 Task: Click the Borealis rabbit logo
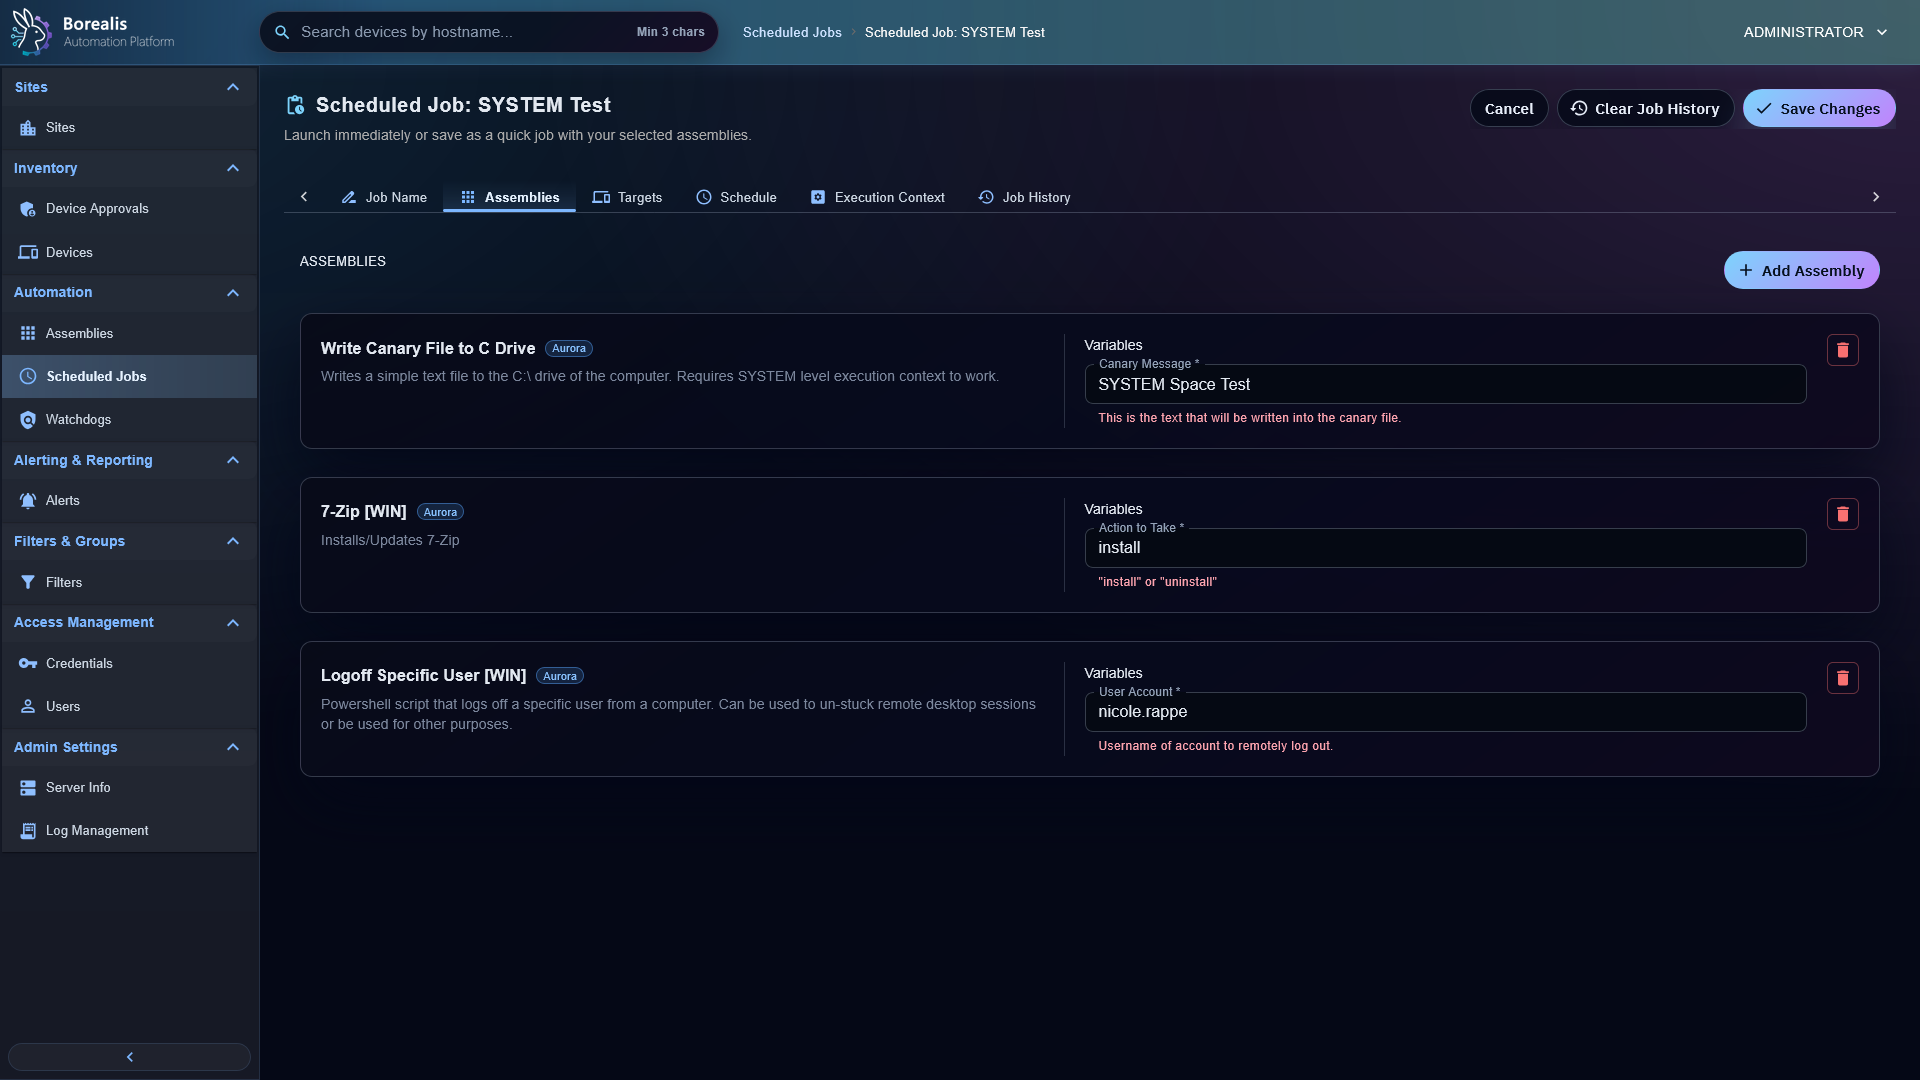tap(30, 31)
